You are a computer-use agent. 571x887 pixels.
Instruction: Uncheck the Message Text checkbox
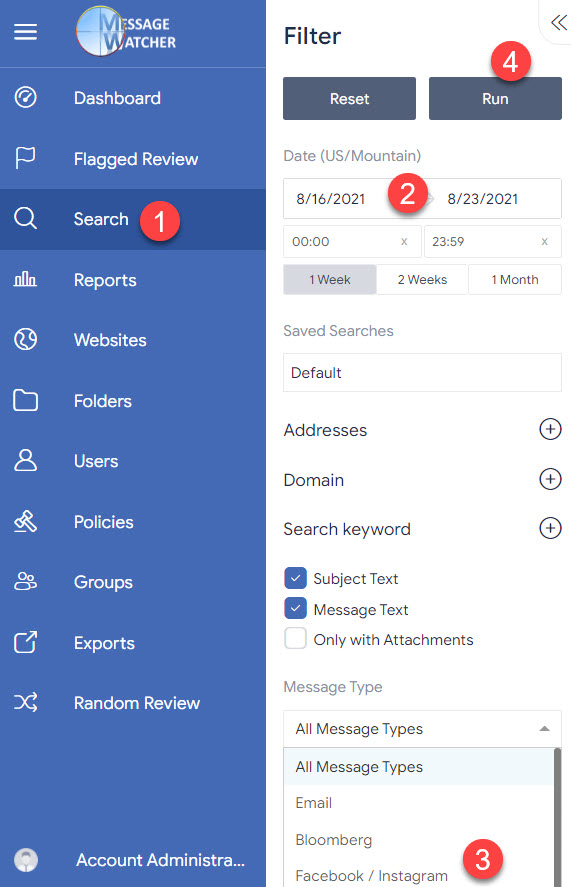(295, 609)
